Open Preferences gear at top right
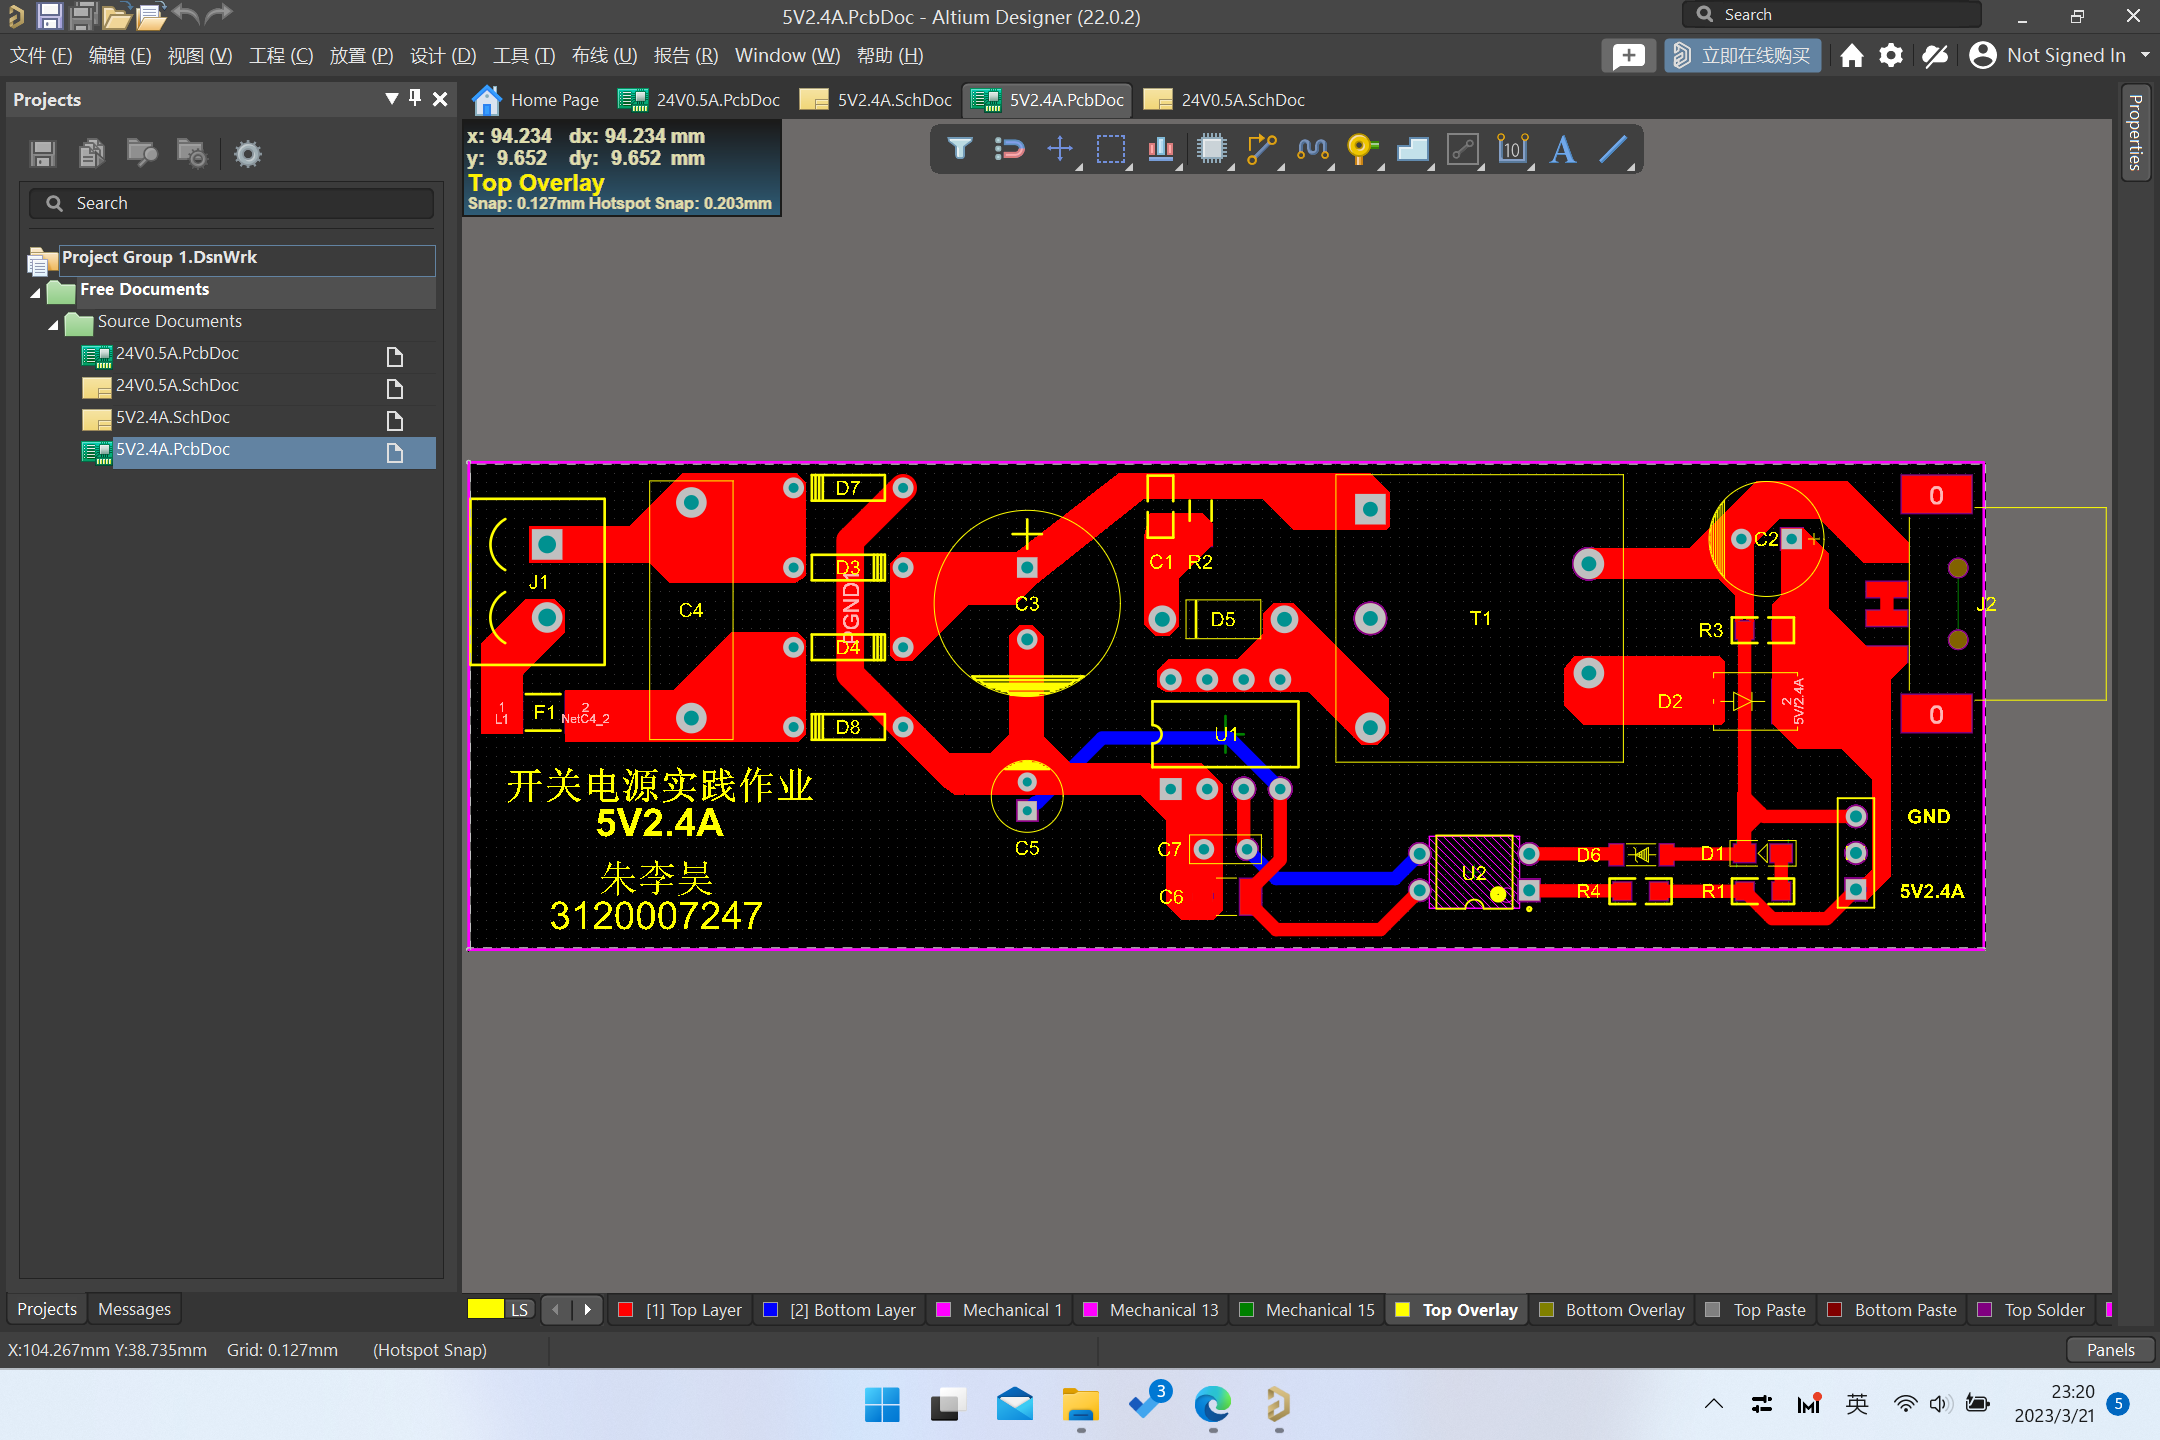 click(1890, 56)
